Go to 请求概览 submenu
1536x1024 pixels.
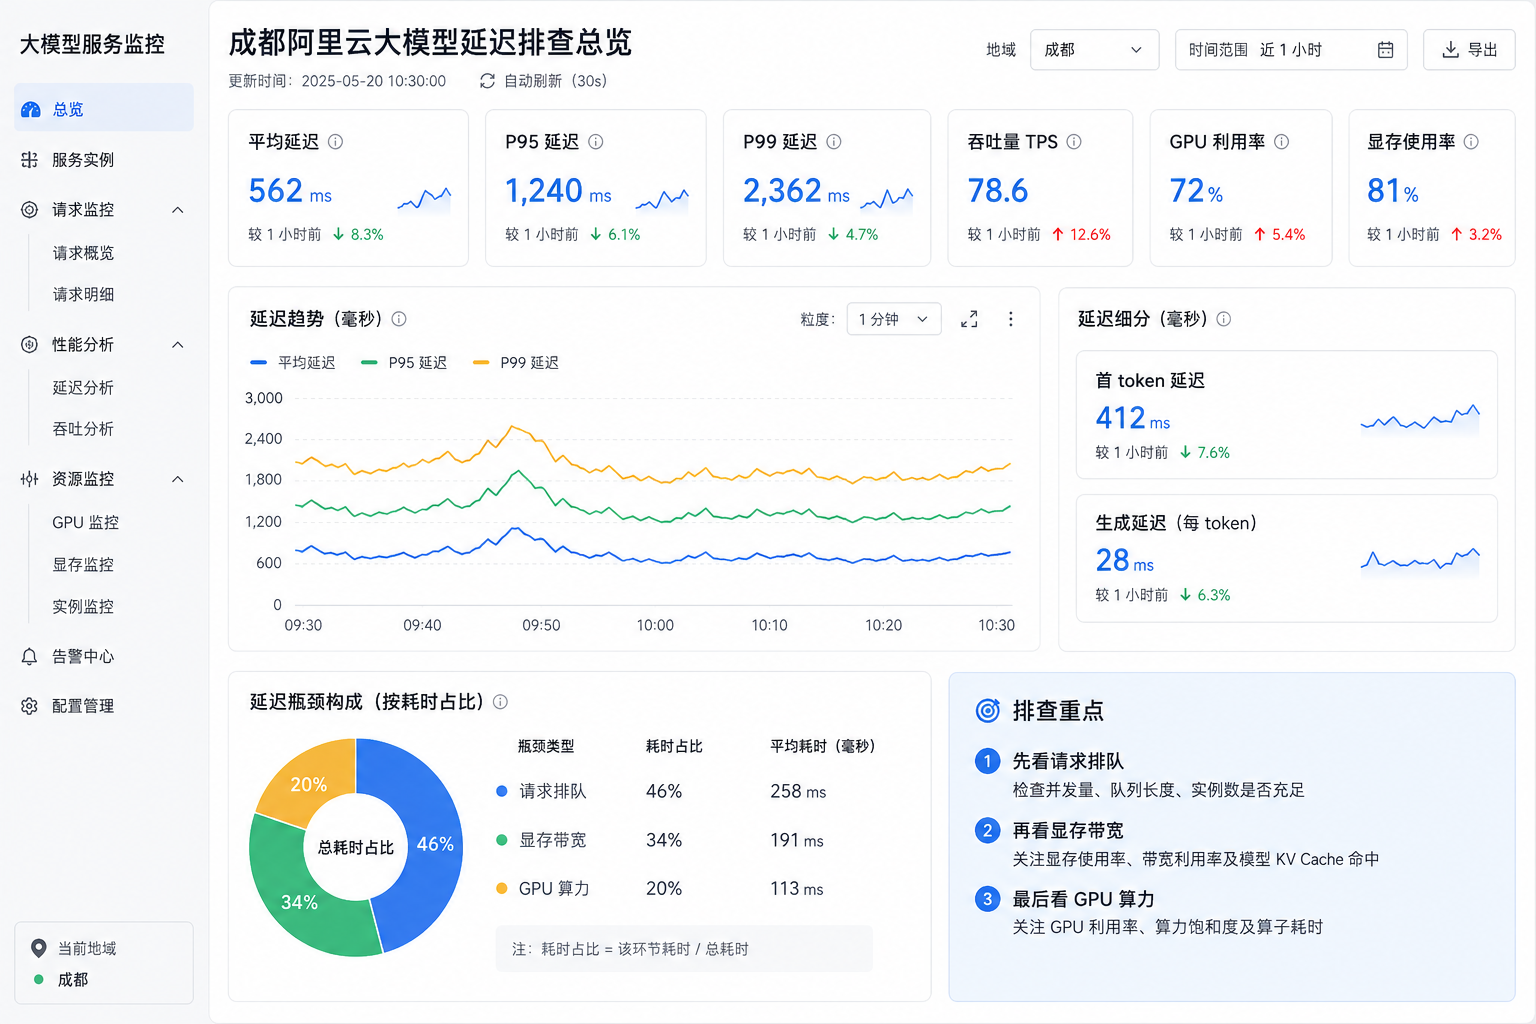point(84,253)
